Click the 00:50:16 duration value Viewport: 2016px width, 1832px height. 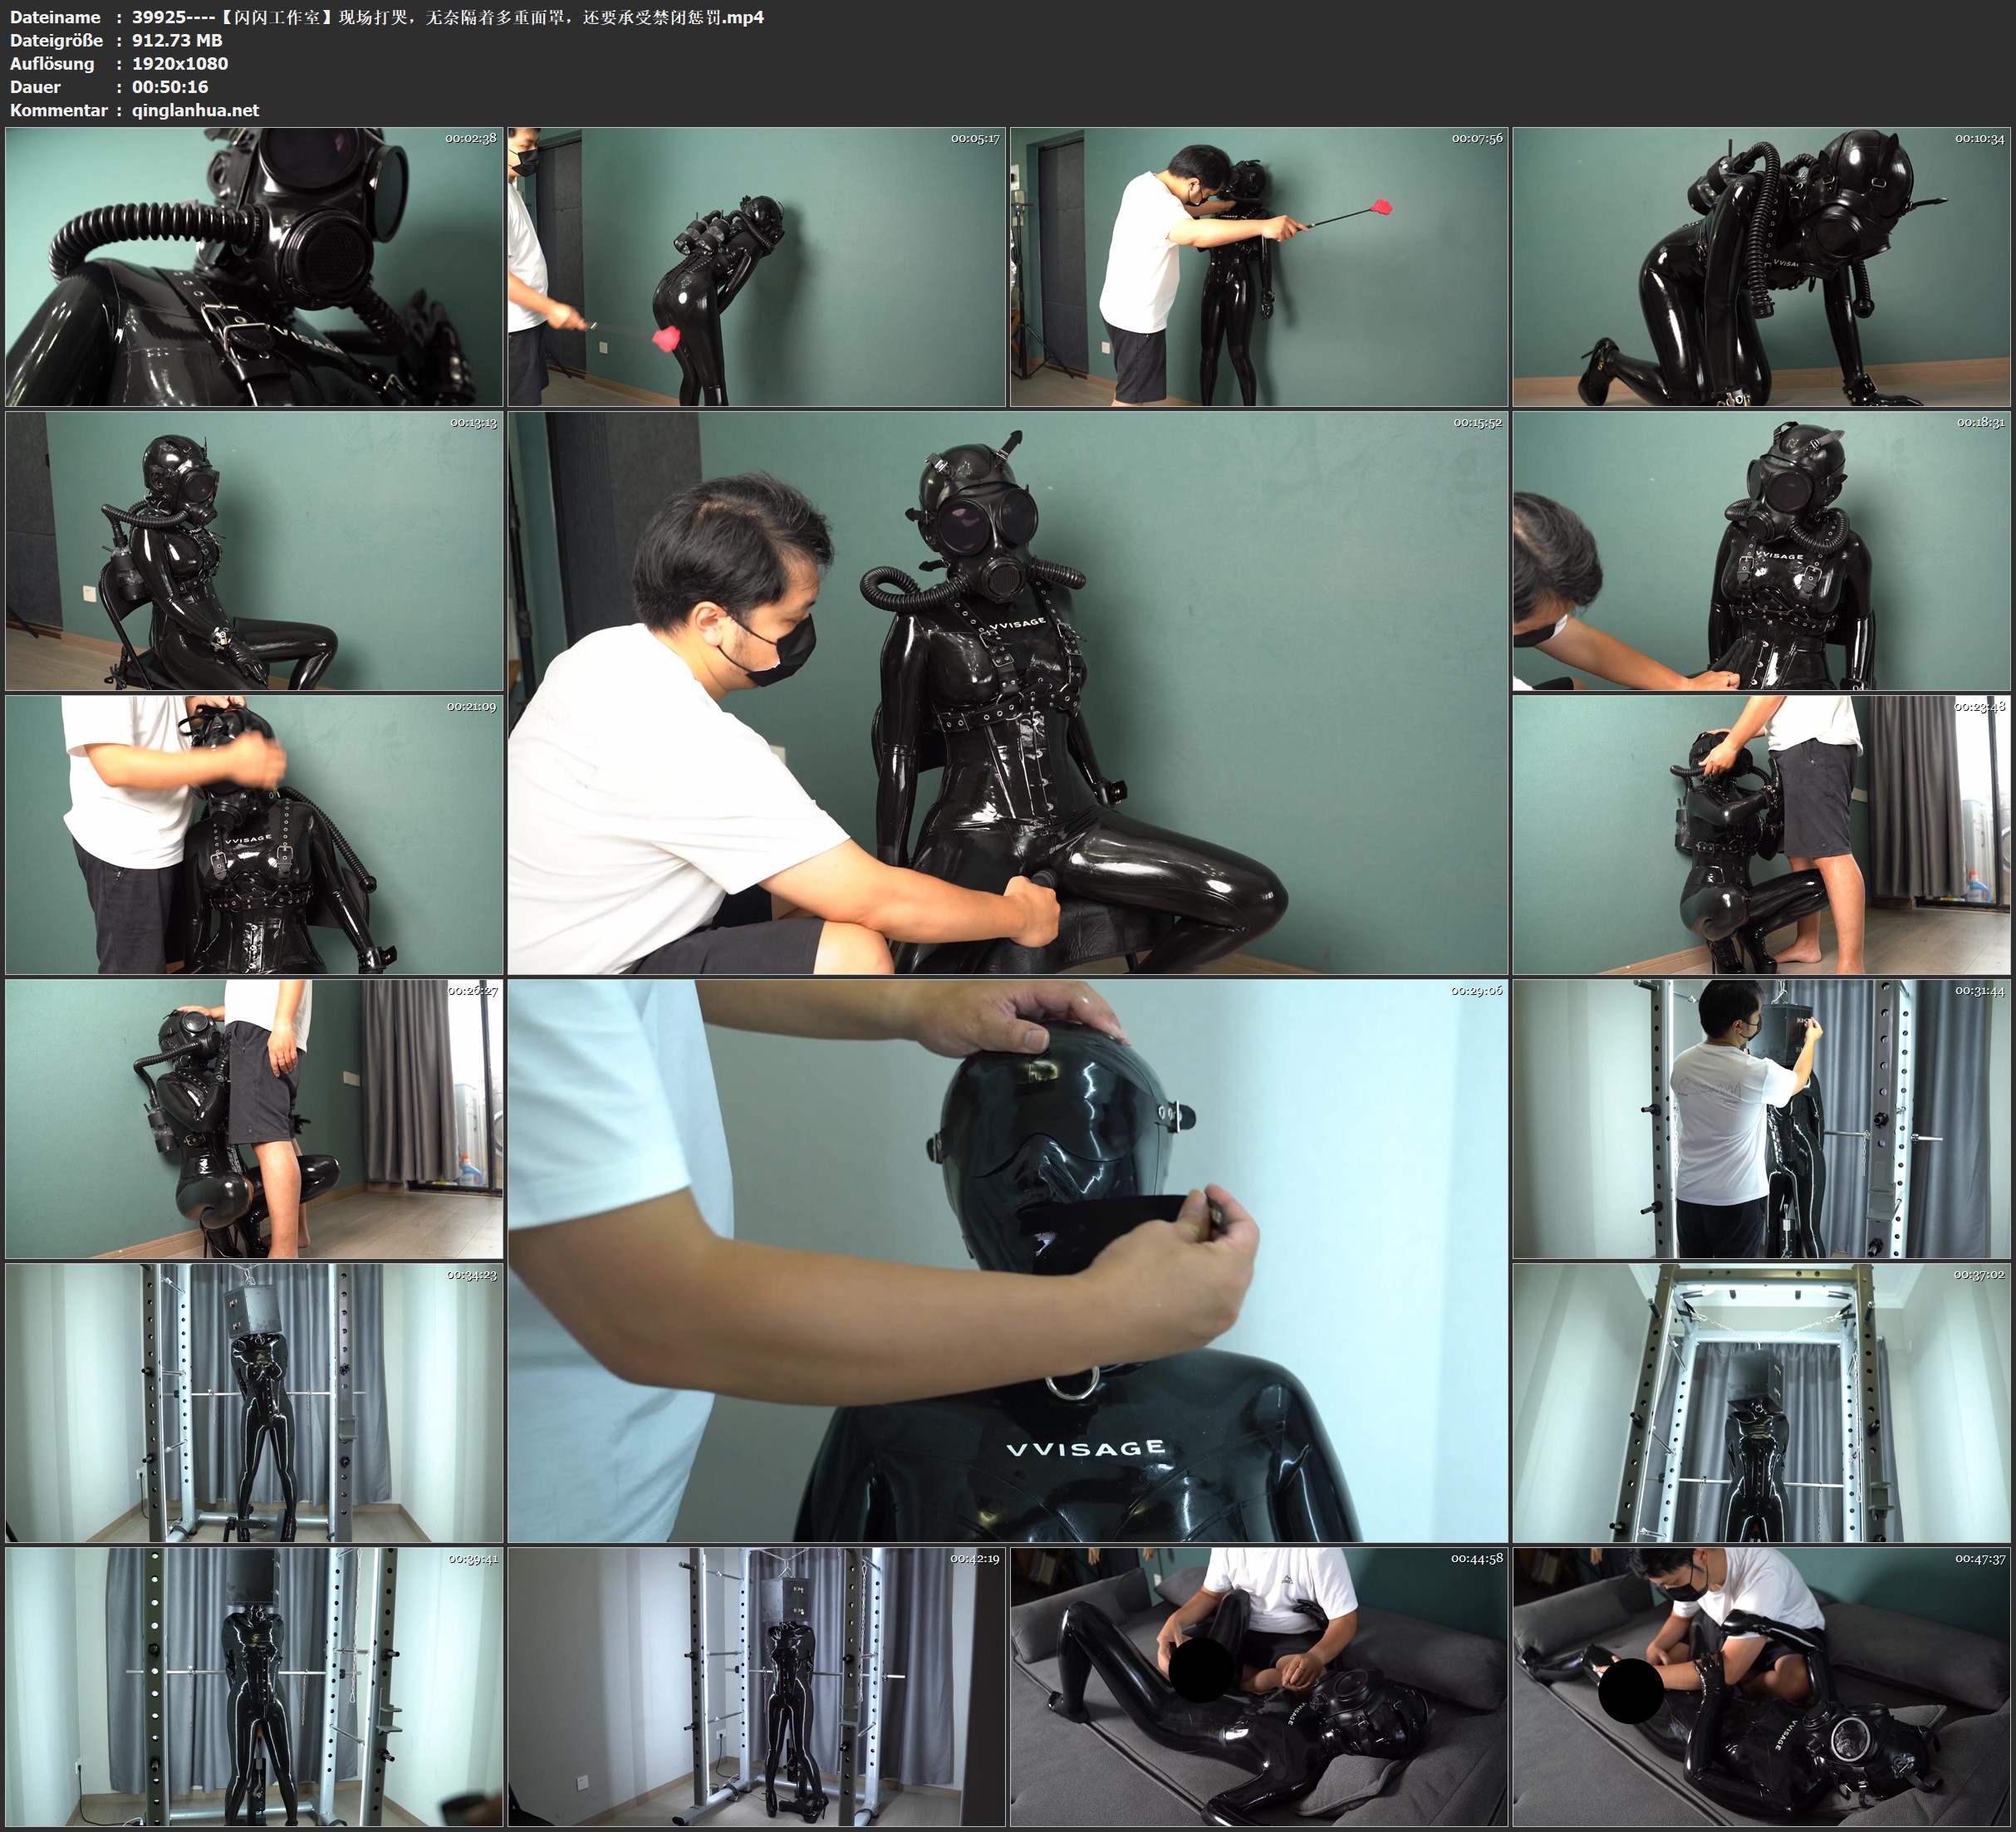170,87
